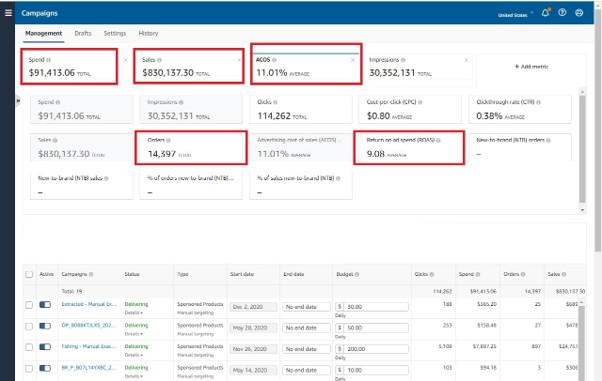Select the New-to-brand (NTB) orders tile

[x=520, y=148]
